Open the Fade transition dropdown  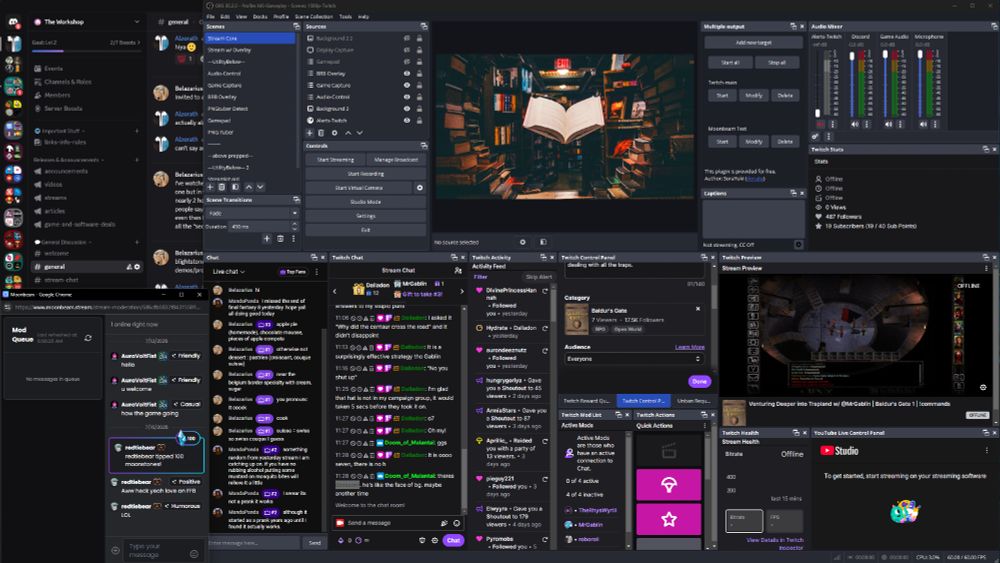[253, 213]
